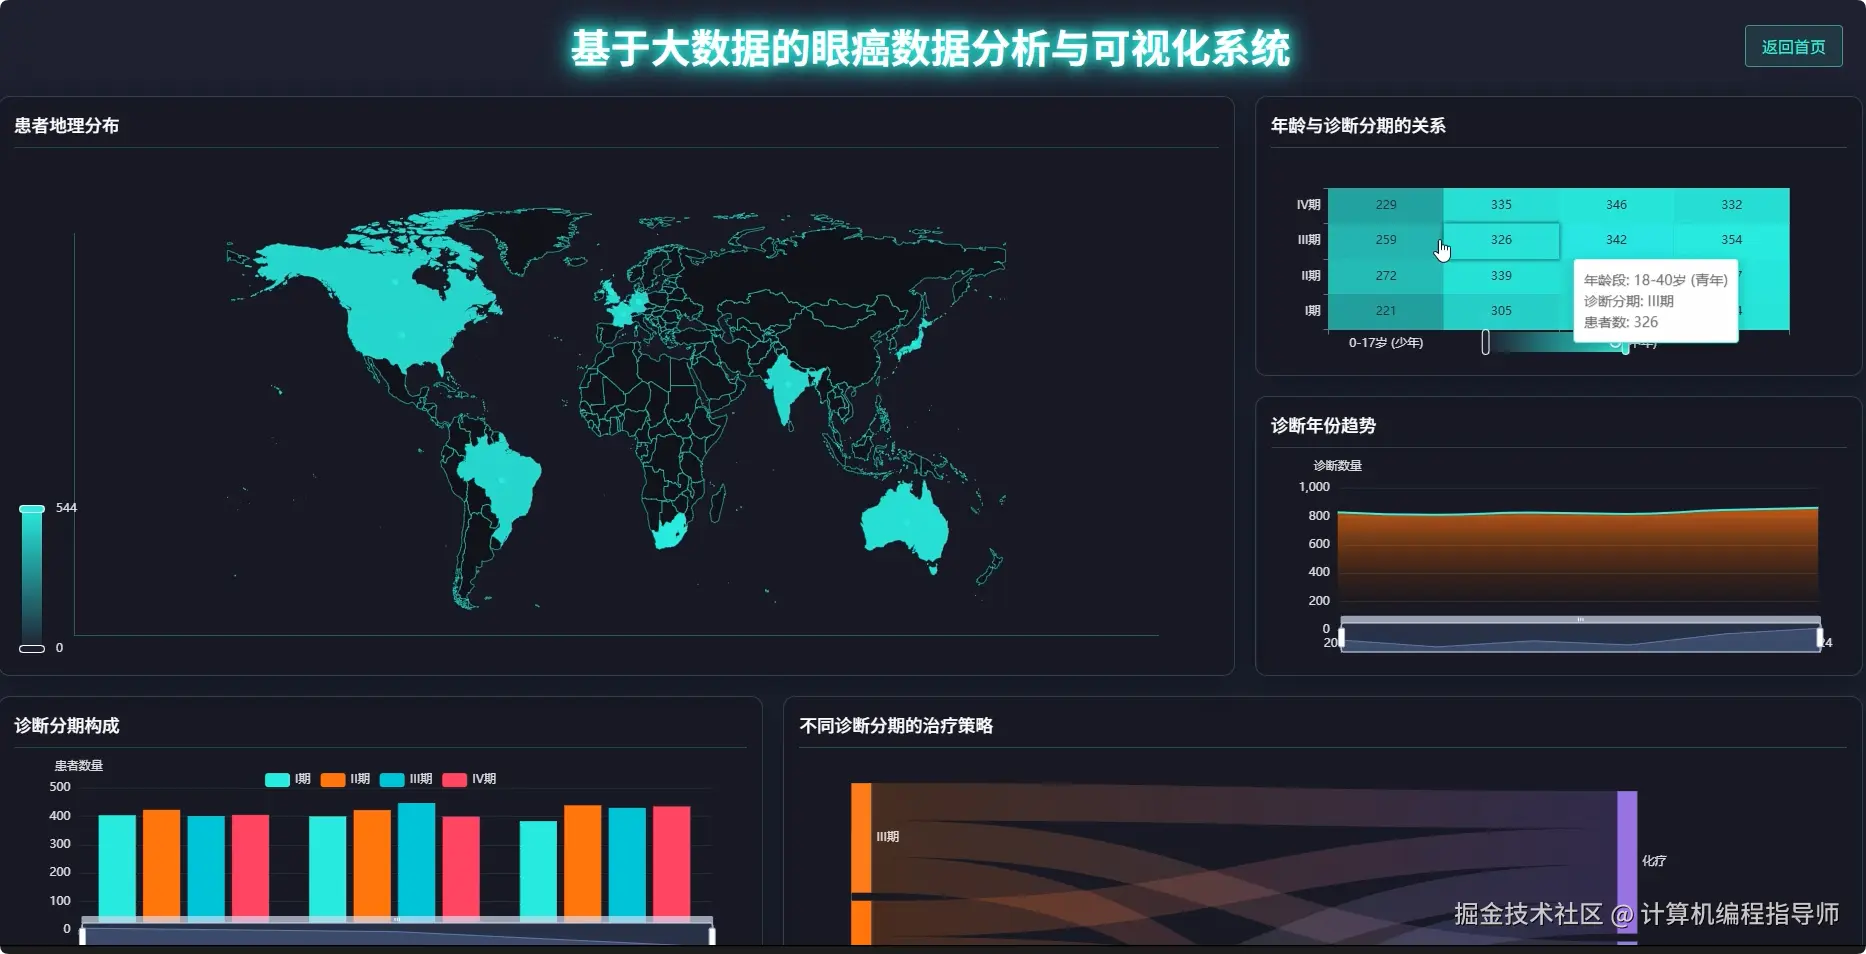This screenshot has height=954, width=1866.
Task: Click the orange III期 Sankey node
Action: tap(861, 837)
